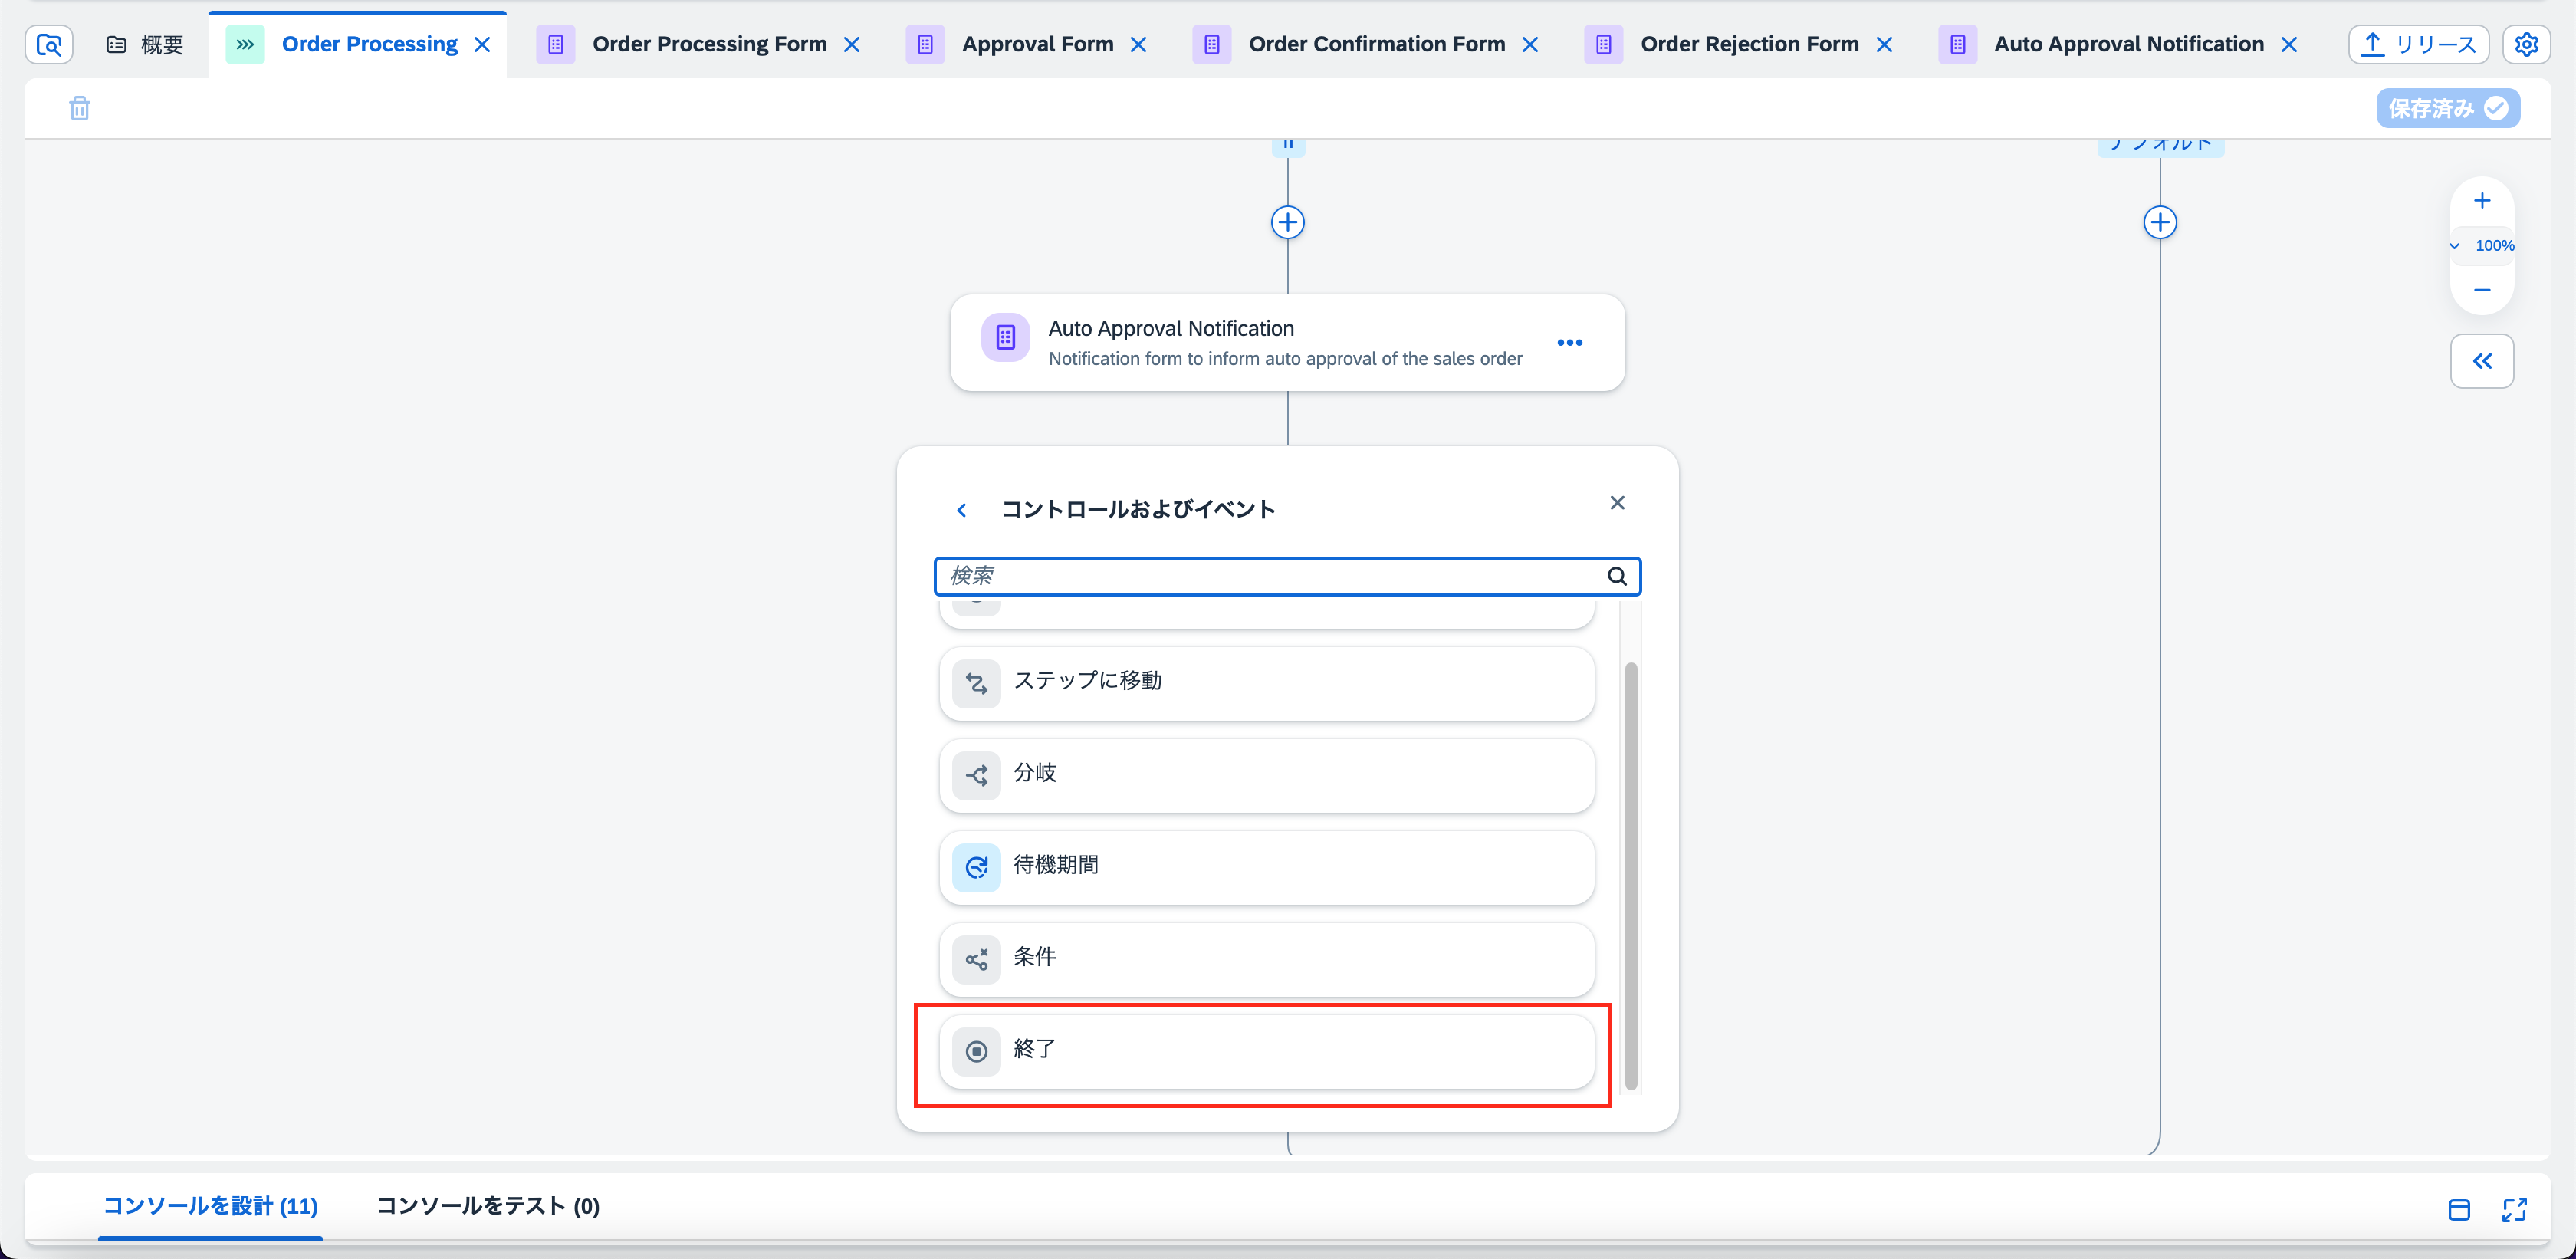
Task: Add step on the default branch plus node
Action: [x=2160, y=222]
